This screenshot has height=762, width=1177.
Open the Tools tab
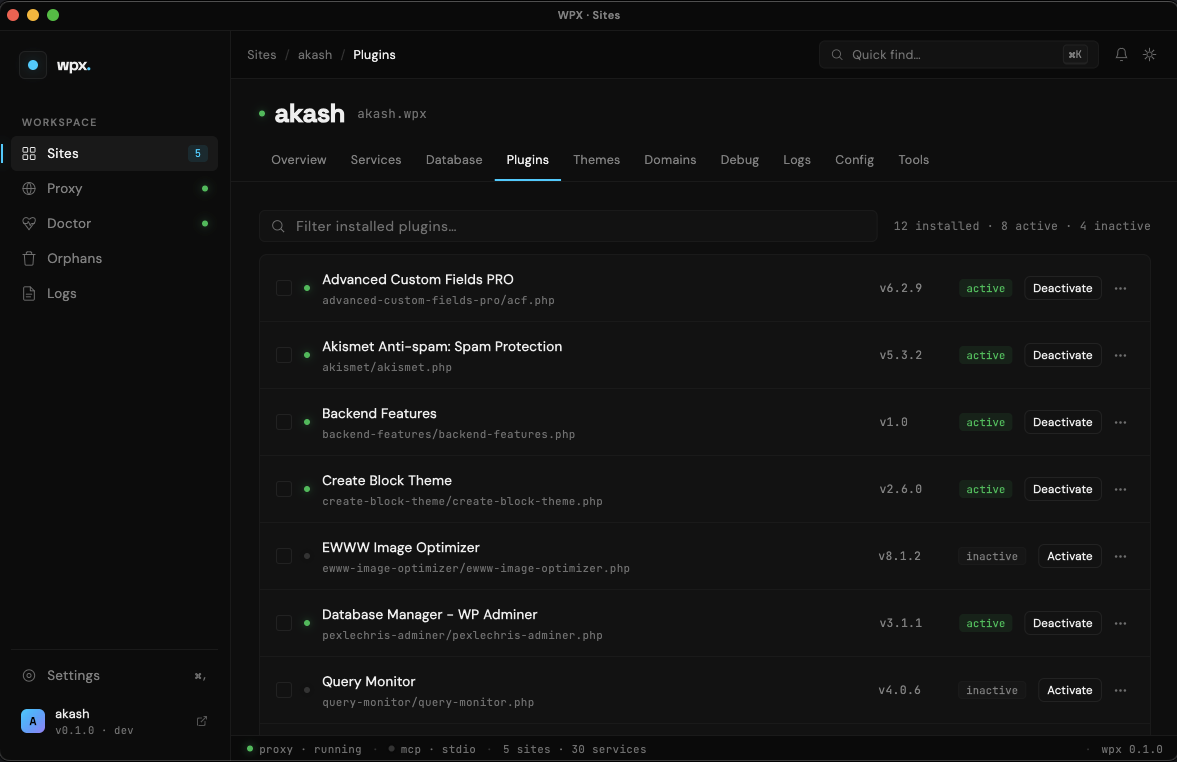[914, 160]
